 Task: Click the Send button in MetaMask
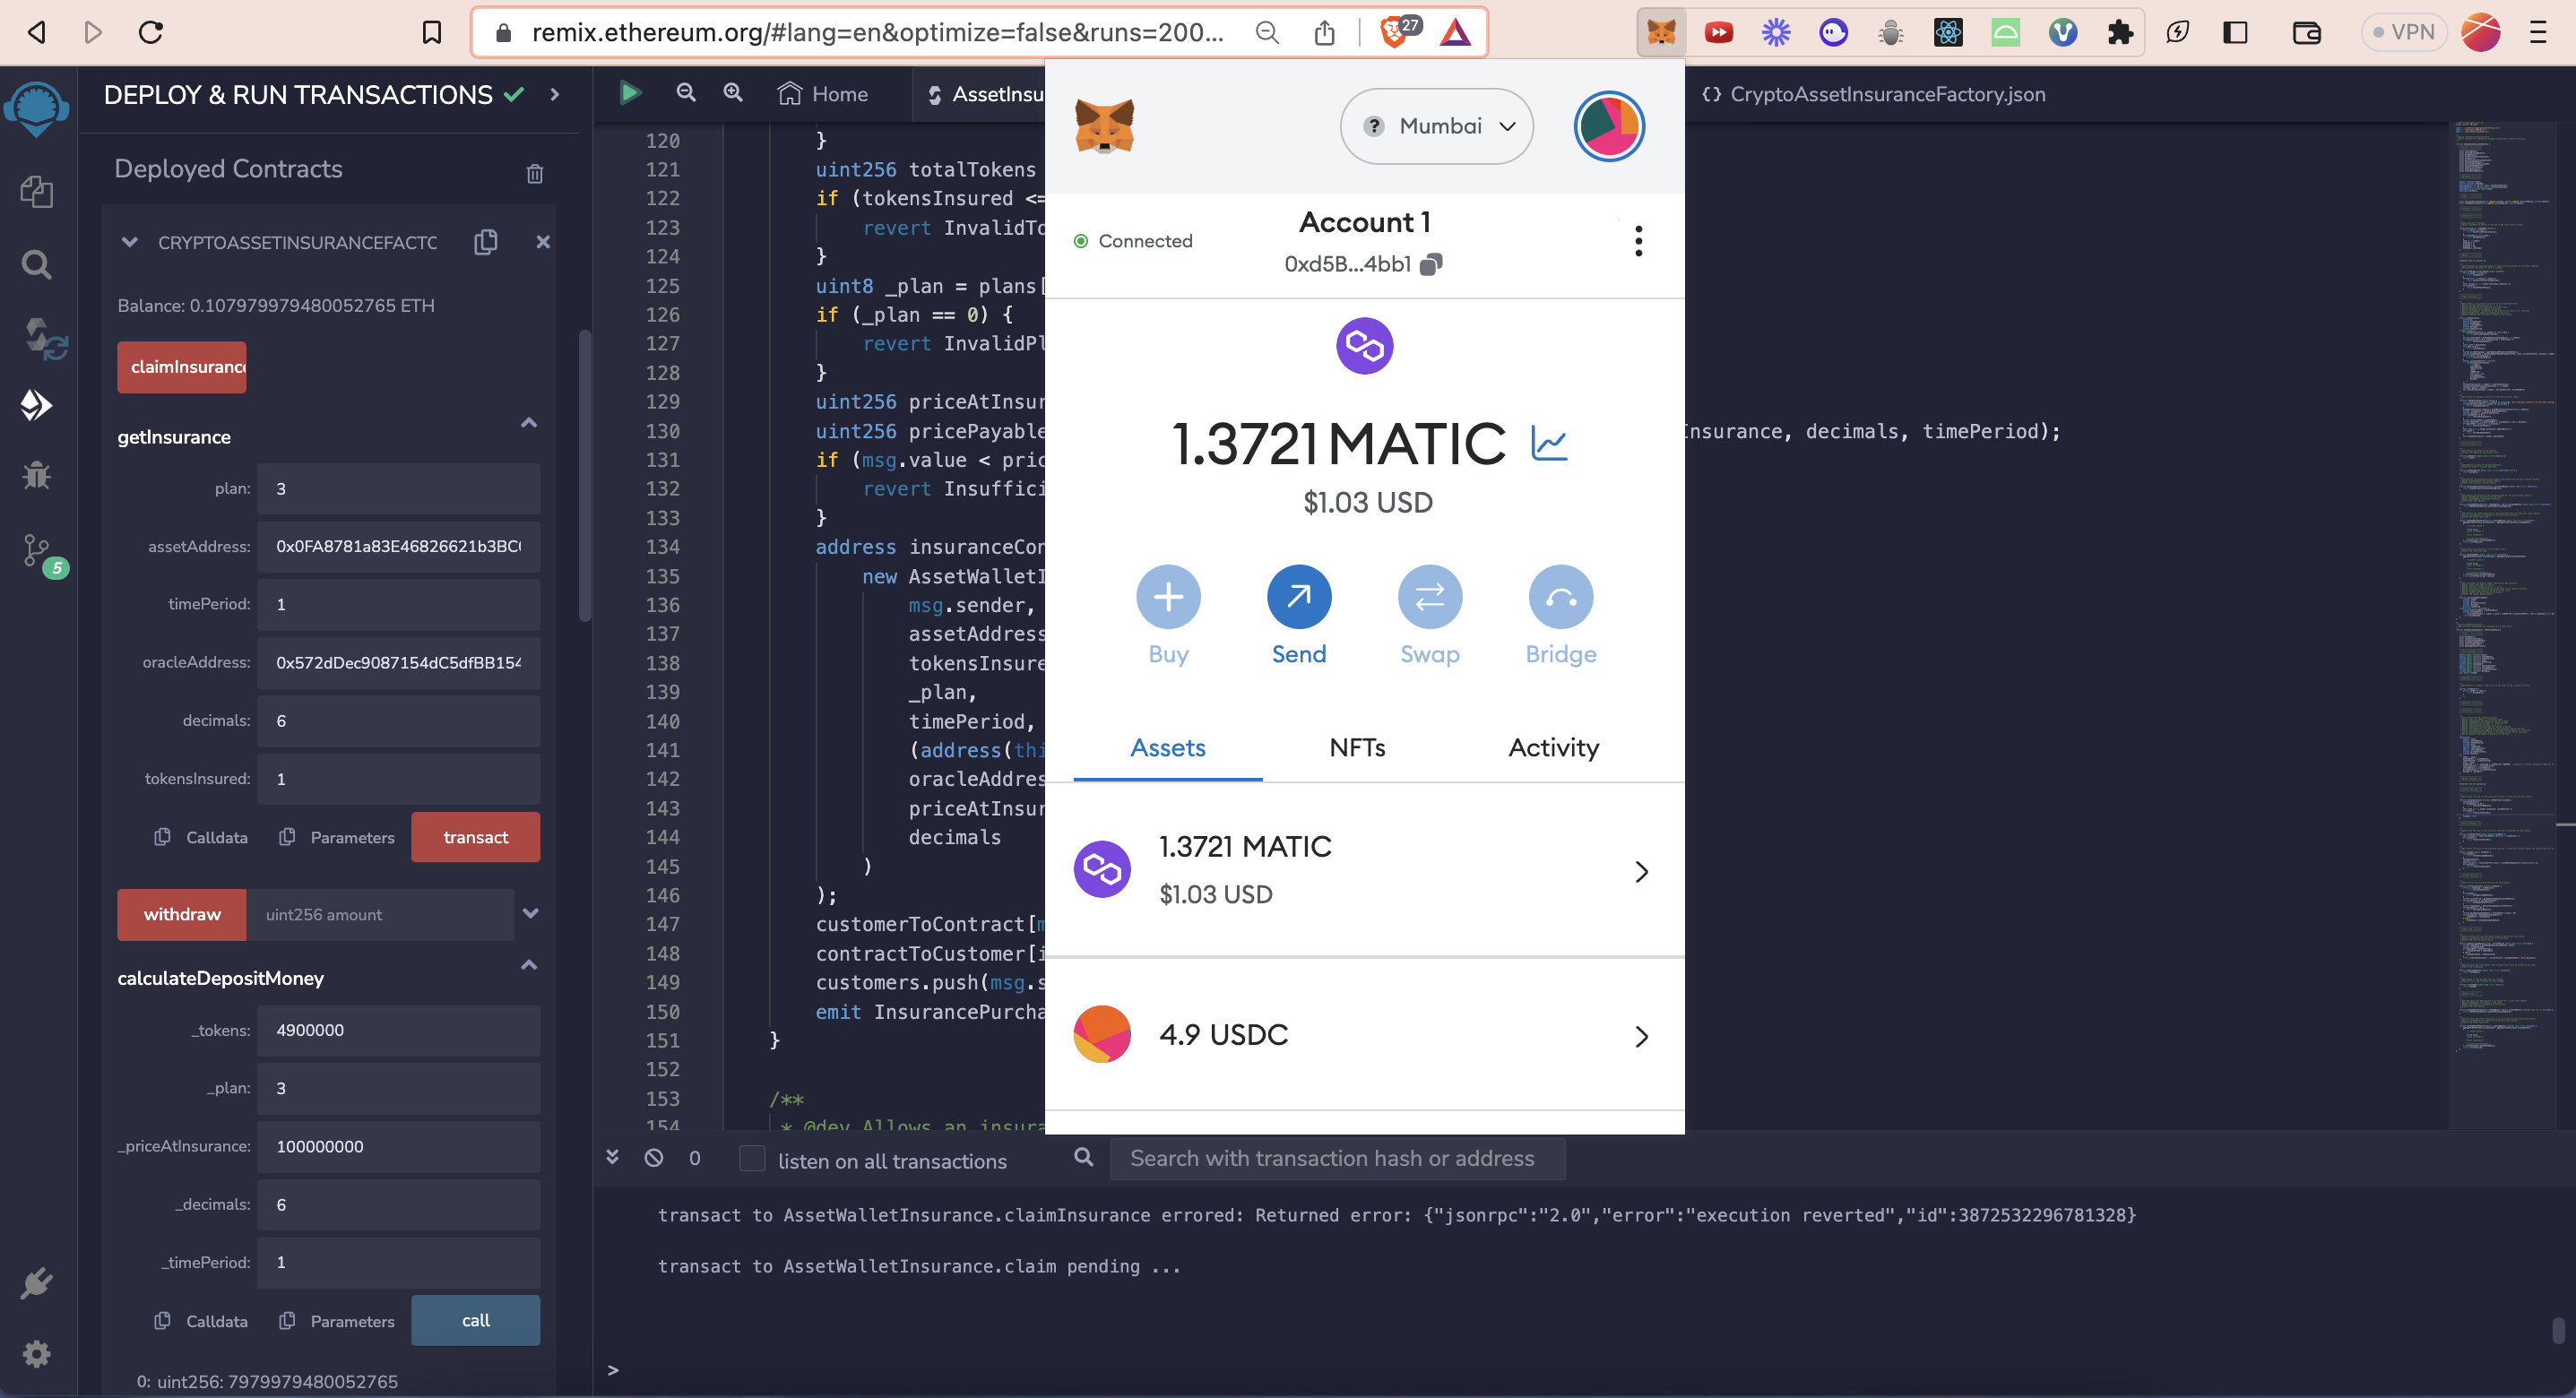tap(1298, 598)
